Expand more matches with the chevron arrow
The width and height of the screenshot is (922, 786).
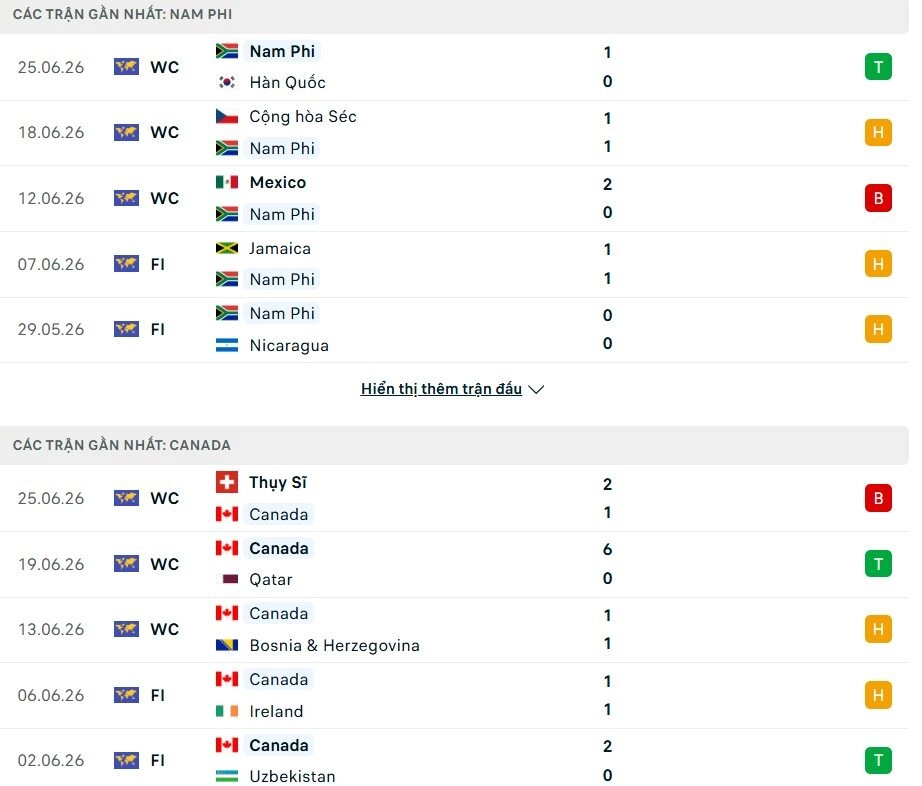click(x=536, y=389)
